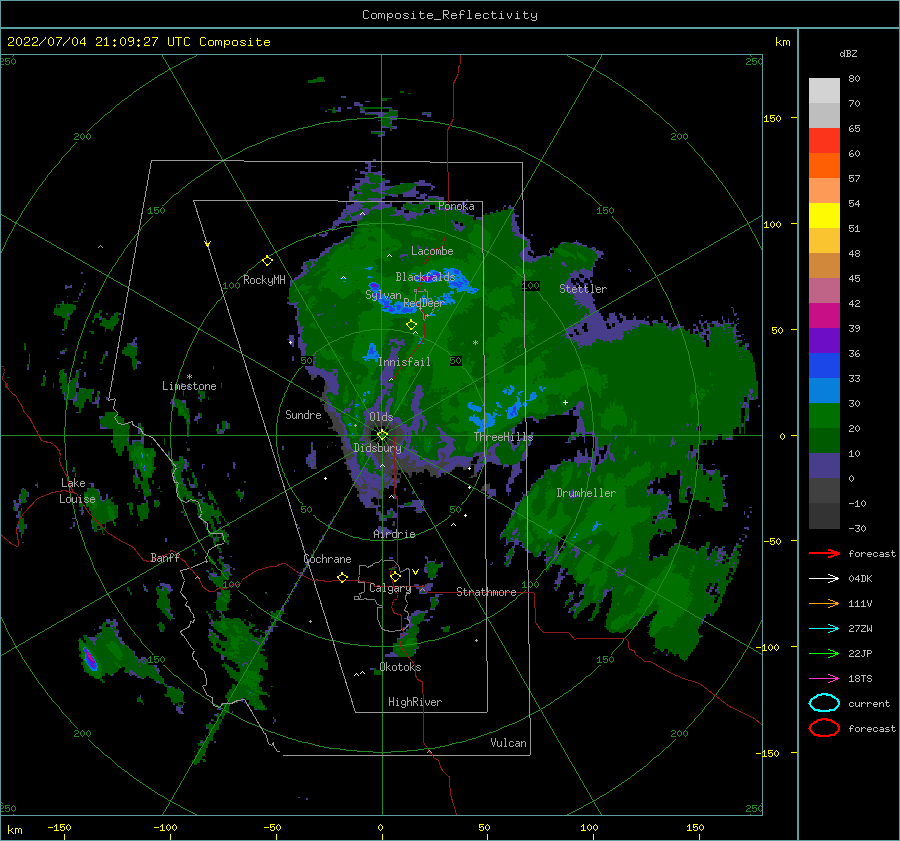Click the RockyMH label
This screenshot has width=900, height=841.
coord(264,280)
